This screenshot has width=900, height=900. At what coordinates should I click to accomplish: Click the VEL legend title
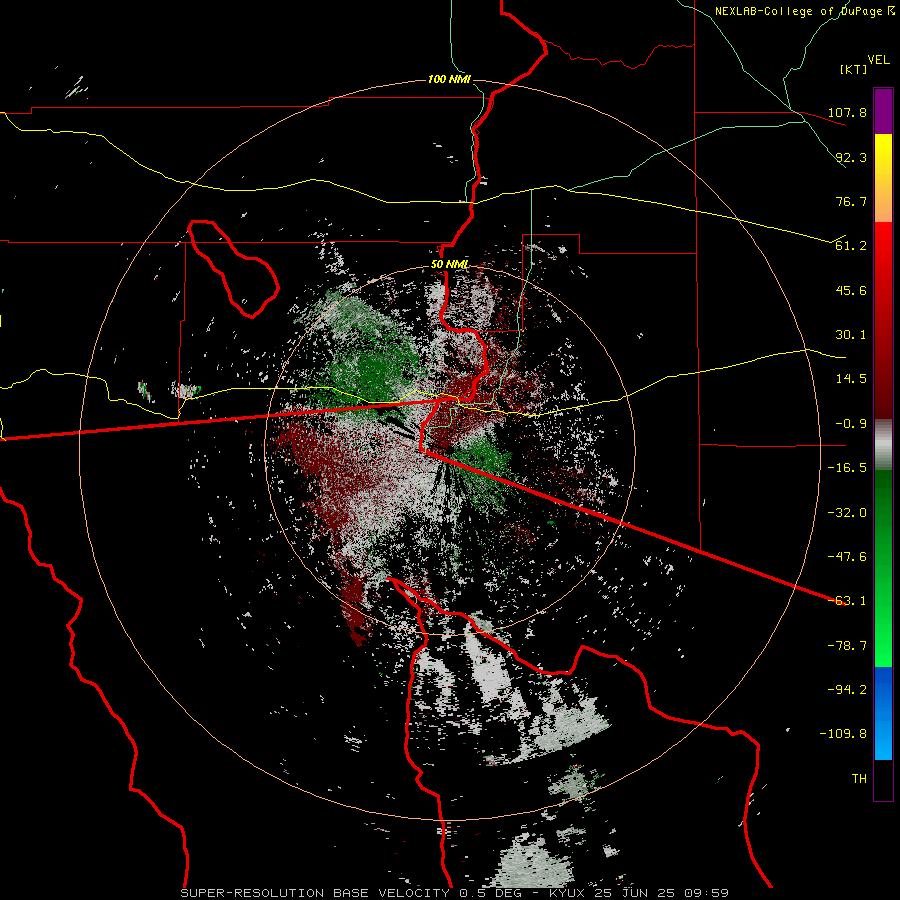(x=878, y=60)
